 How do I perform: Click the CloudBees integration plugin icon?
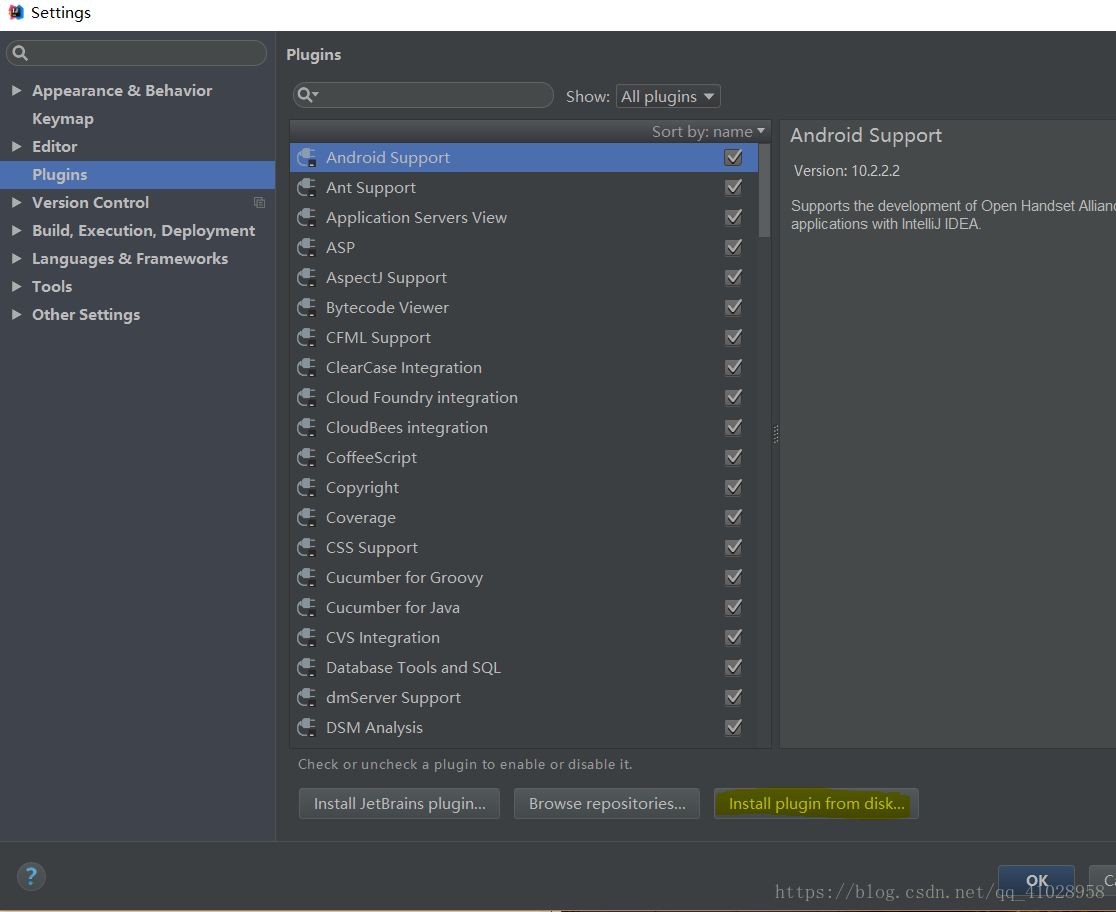pyautogui.click(x=307, y=427)
